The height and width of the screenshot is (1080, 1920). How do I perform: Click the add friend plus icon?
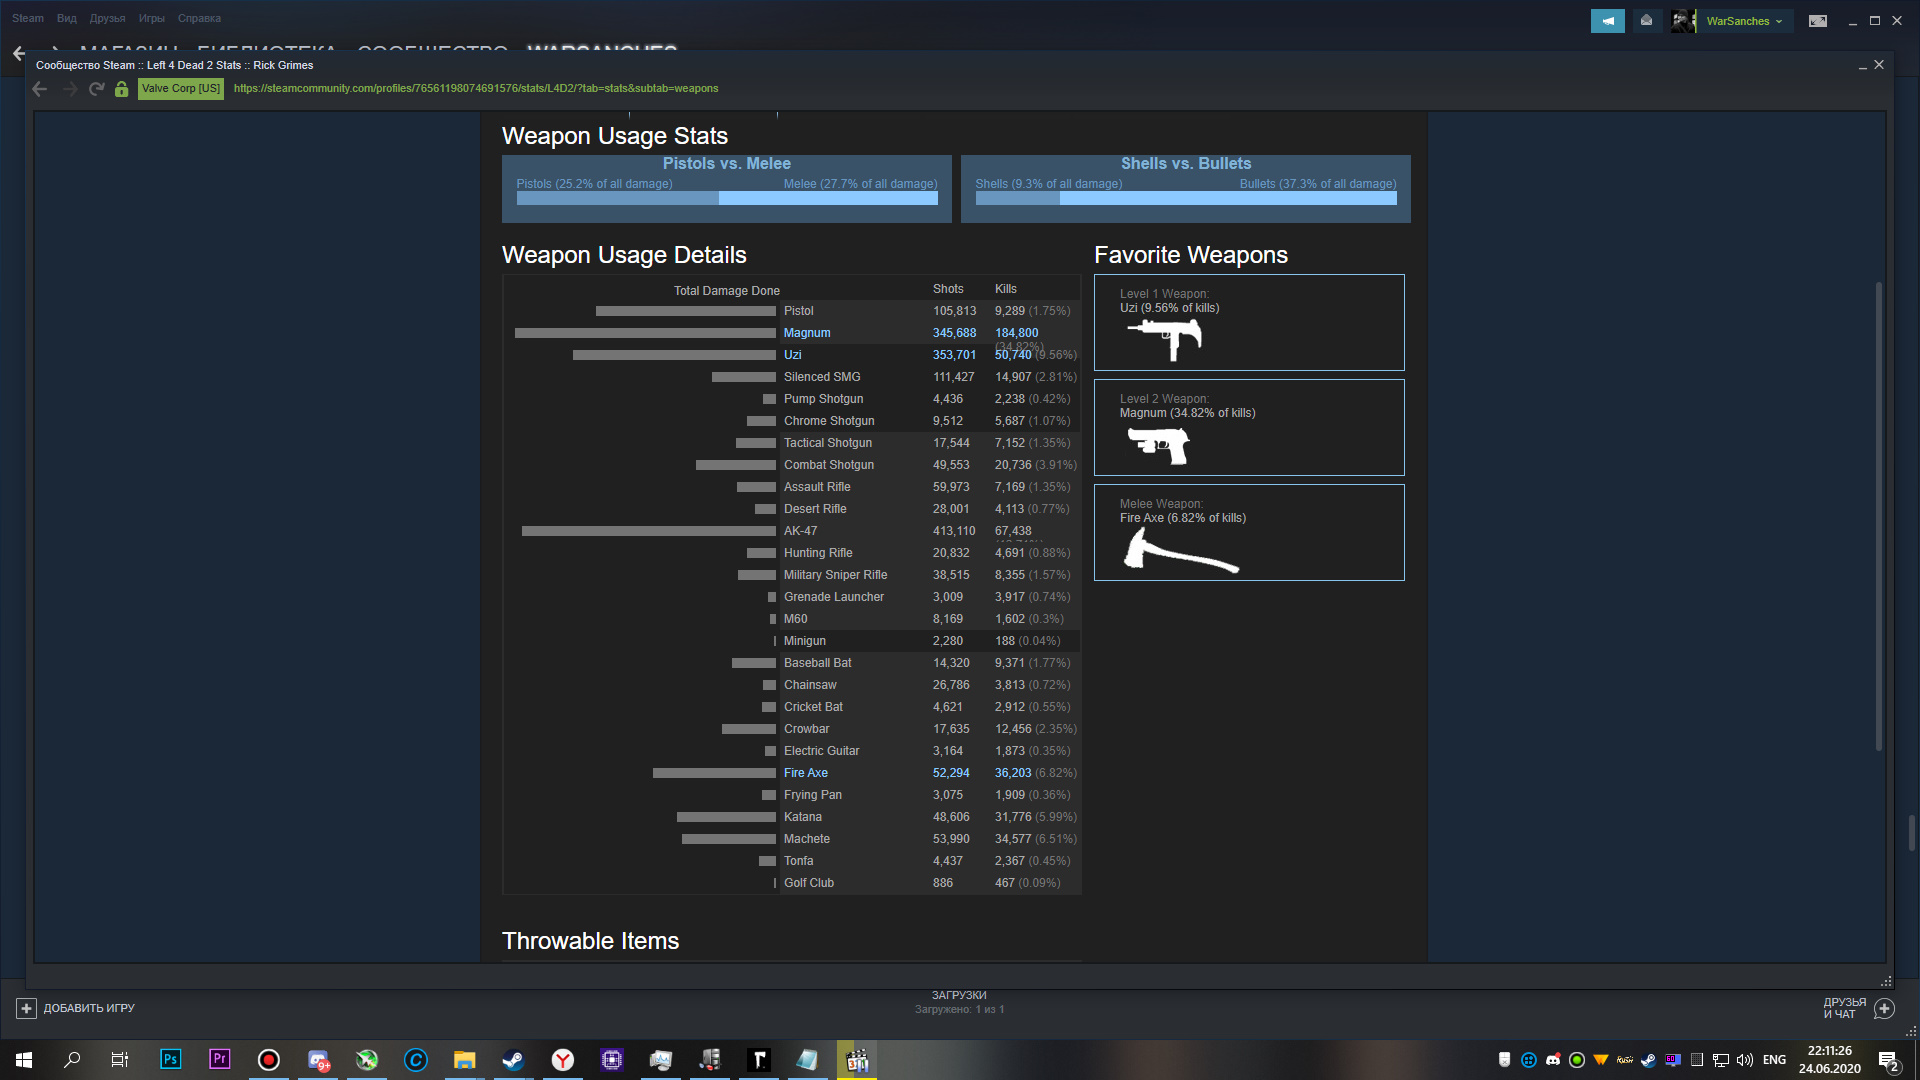point(1884,1008)
